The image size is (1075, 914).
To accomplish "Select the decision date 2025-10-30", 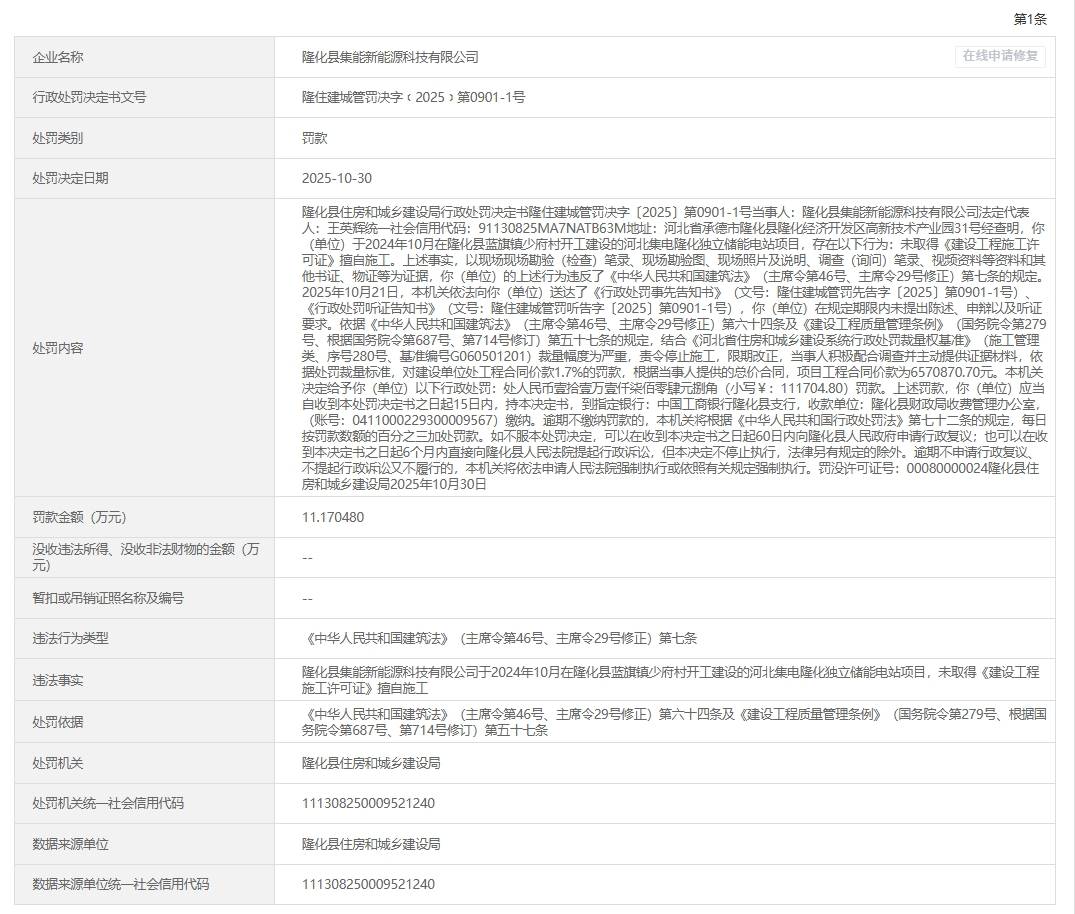I will 337,178.
